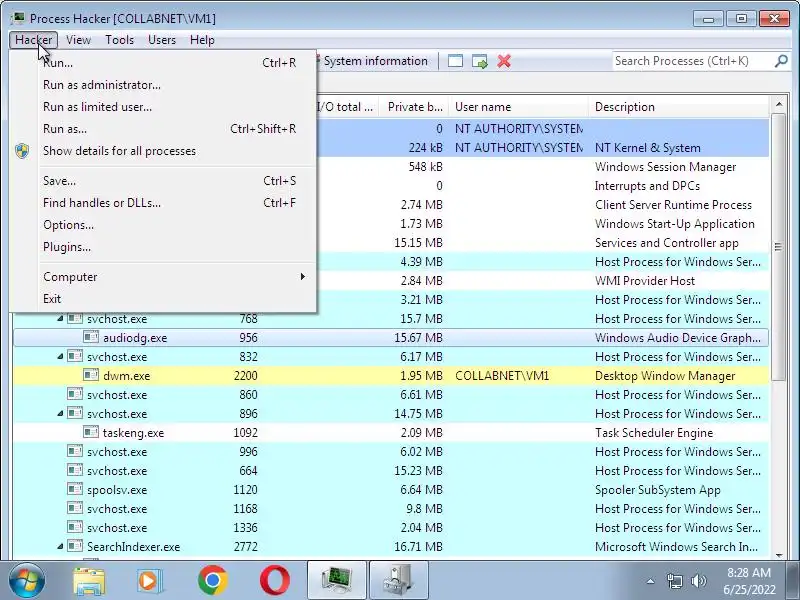Collapse the svchost.exe 768 tree node
800x600 pixels.
point(60,319)
